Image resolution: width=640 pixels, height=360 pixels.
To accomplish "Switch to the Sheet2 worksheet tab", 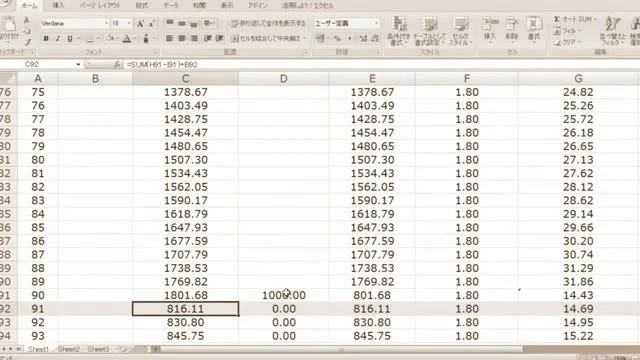I will (69, 349).
